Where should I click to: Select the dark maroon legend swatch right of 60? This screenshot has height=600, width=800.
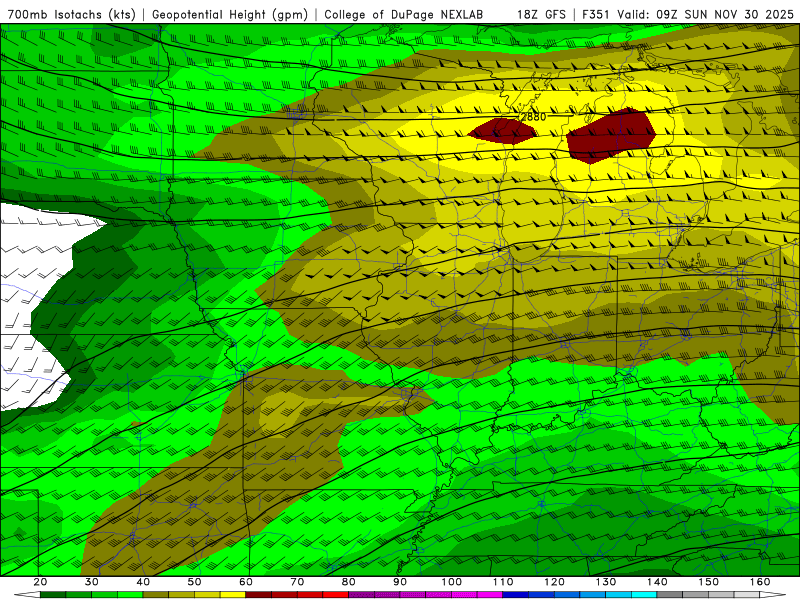point(259,595)
